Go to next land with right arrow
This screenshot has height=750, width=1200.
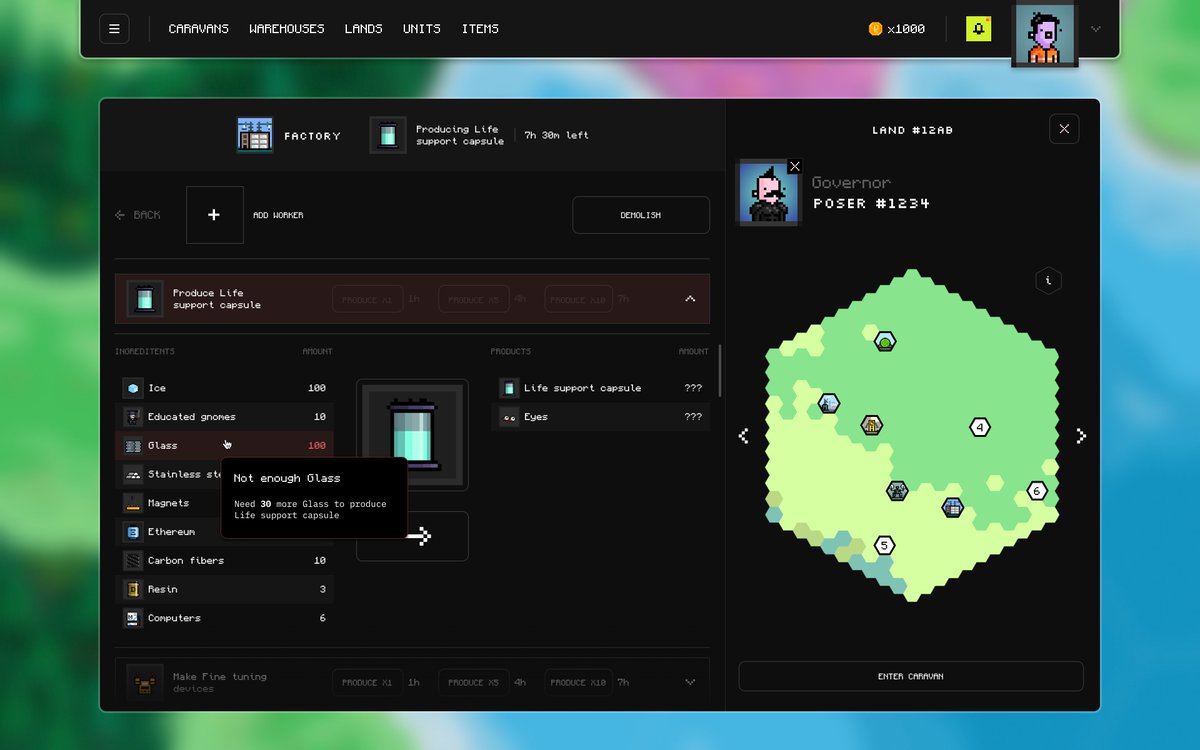pyautogui.click(x=1080, y=436)
